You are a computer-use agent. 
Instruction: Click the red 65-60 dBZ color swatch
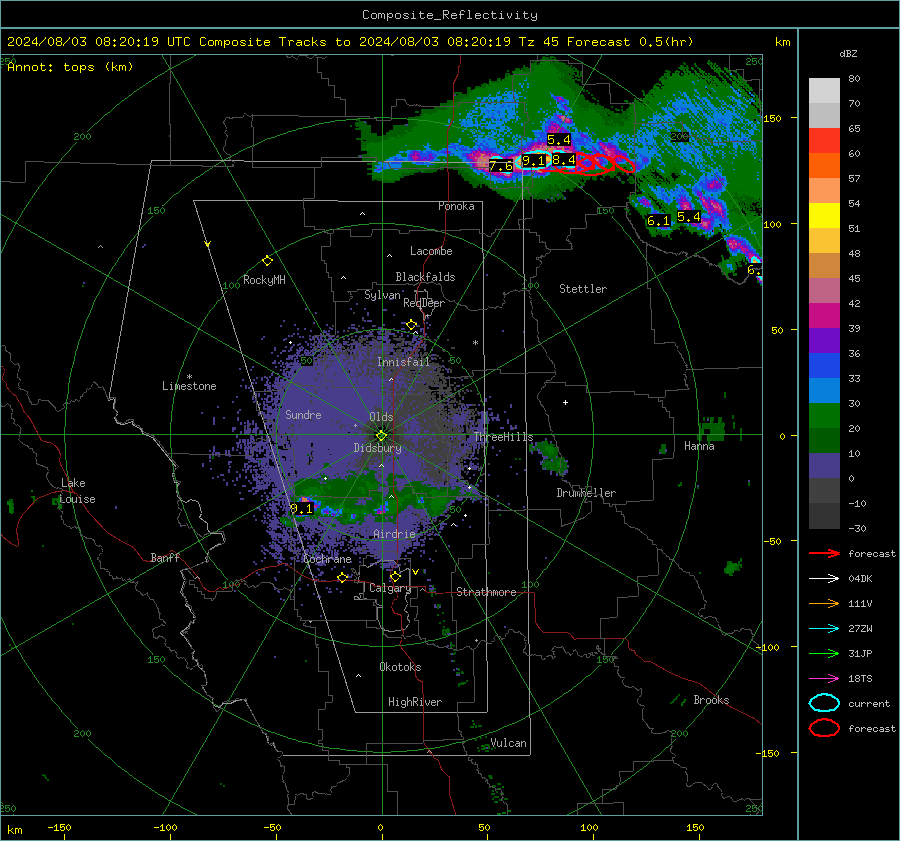pyautogui.click(x=824, y=141)
